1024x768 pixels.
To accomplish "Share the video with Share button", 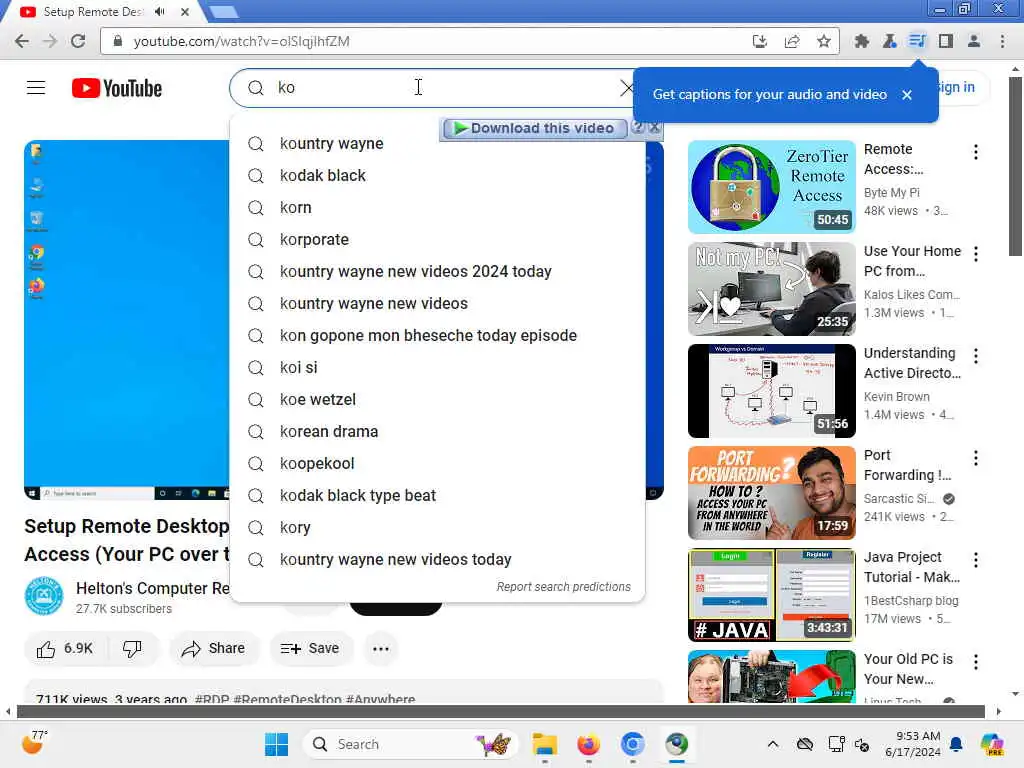I will tap(214, 648).
